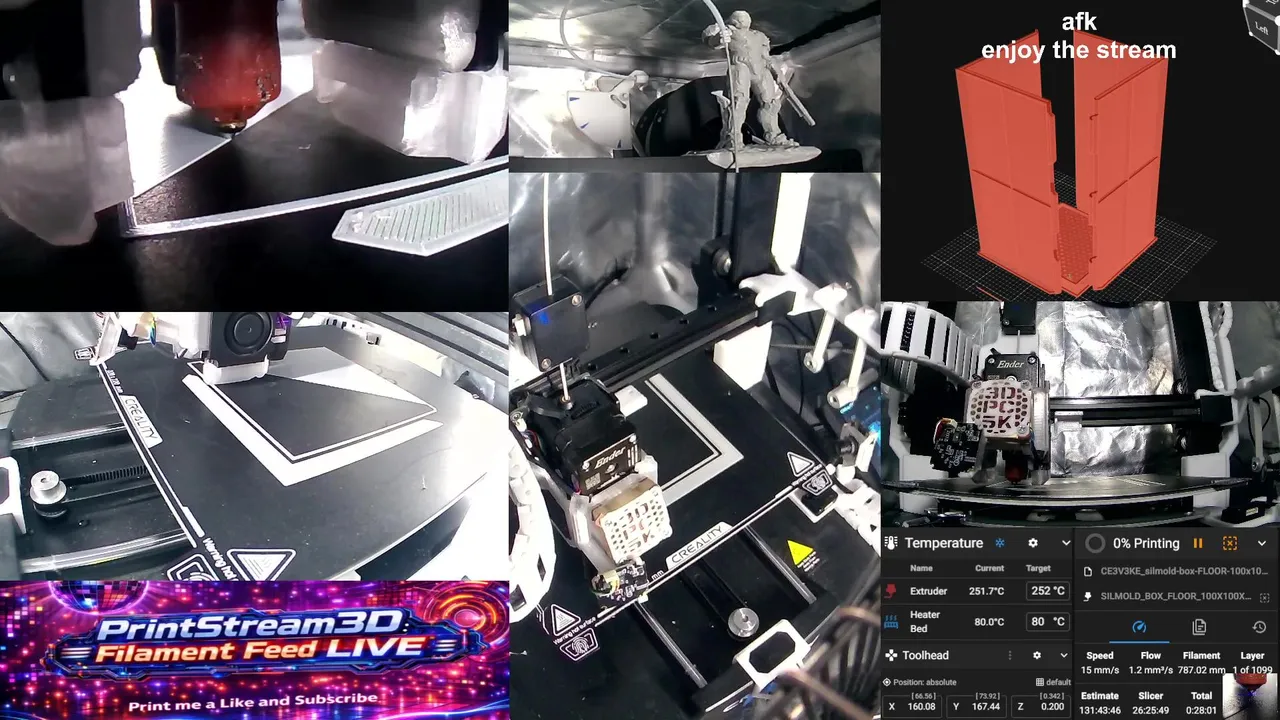Open the Toolhead three-dot menu
Screen dimensions: 1280x720
point(1009,655)
